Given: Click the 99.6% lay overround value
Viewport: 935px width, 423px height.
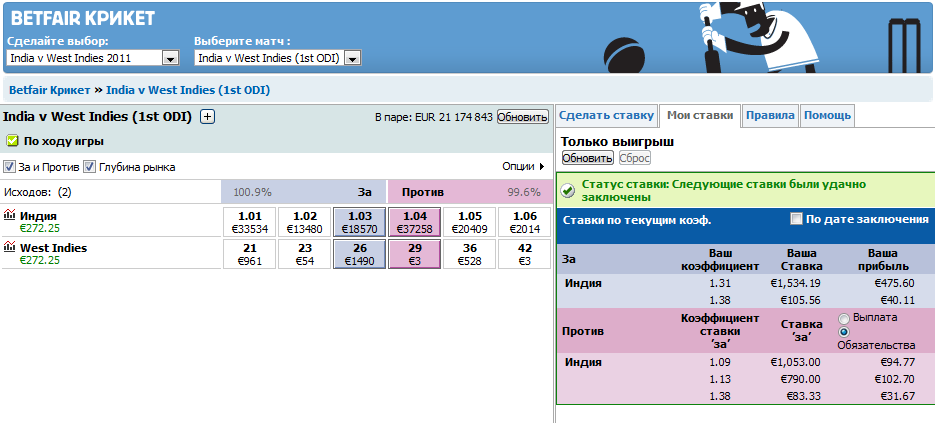Looking at the screenshot, I should tap(524, 192).
